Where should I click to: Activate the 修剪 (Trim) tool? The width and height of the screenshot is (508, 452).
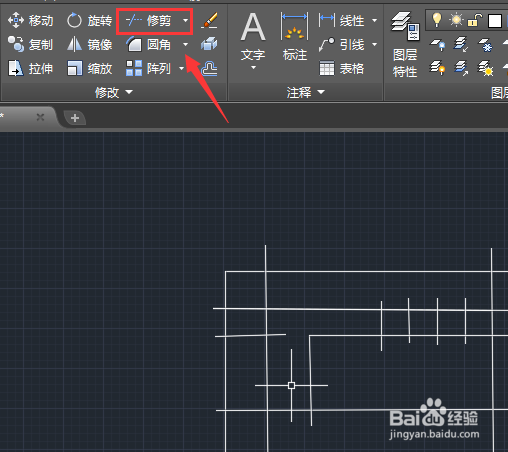148,21
